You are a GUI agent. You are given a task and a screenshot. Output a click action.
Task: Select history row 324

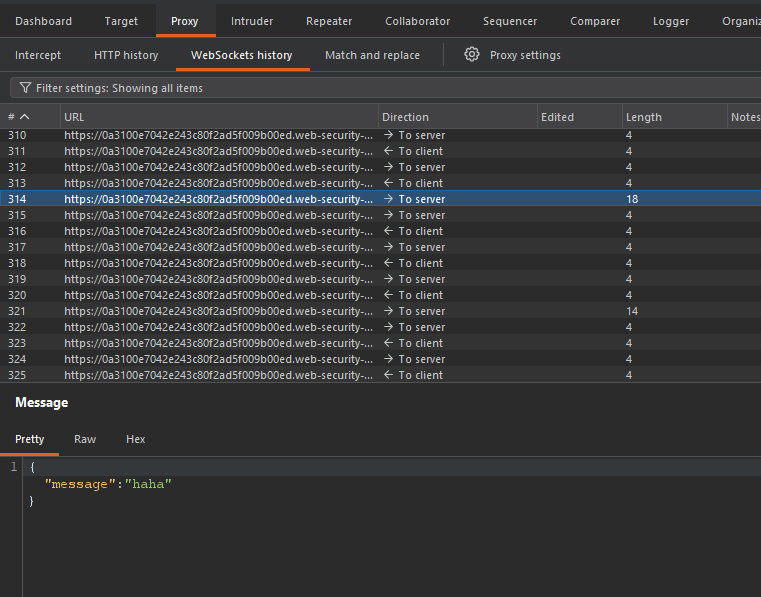[x=380, y=359]
